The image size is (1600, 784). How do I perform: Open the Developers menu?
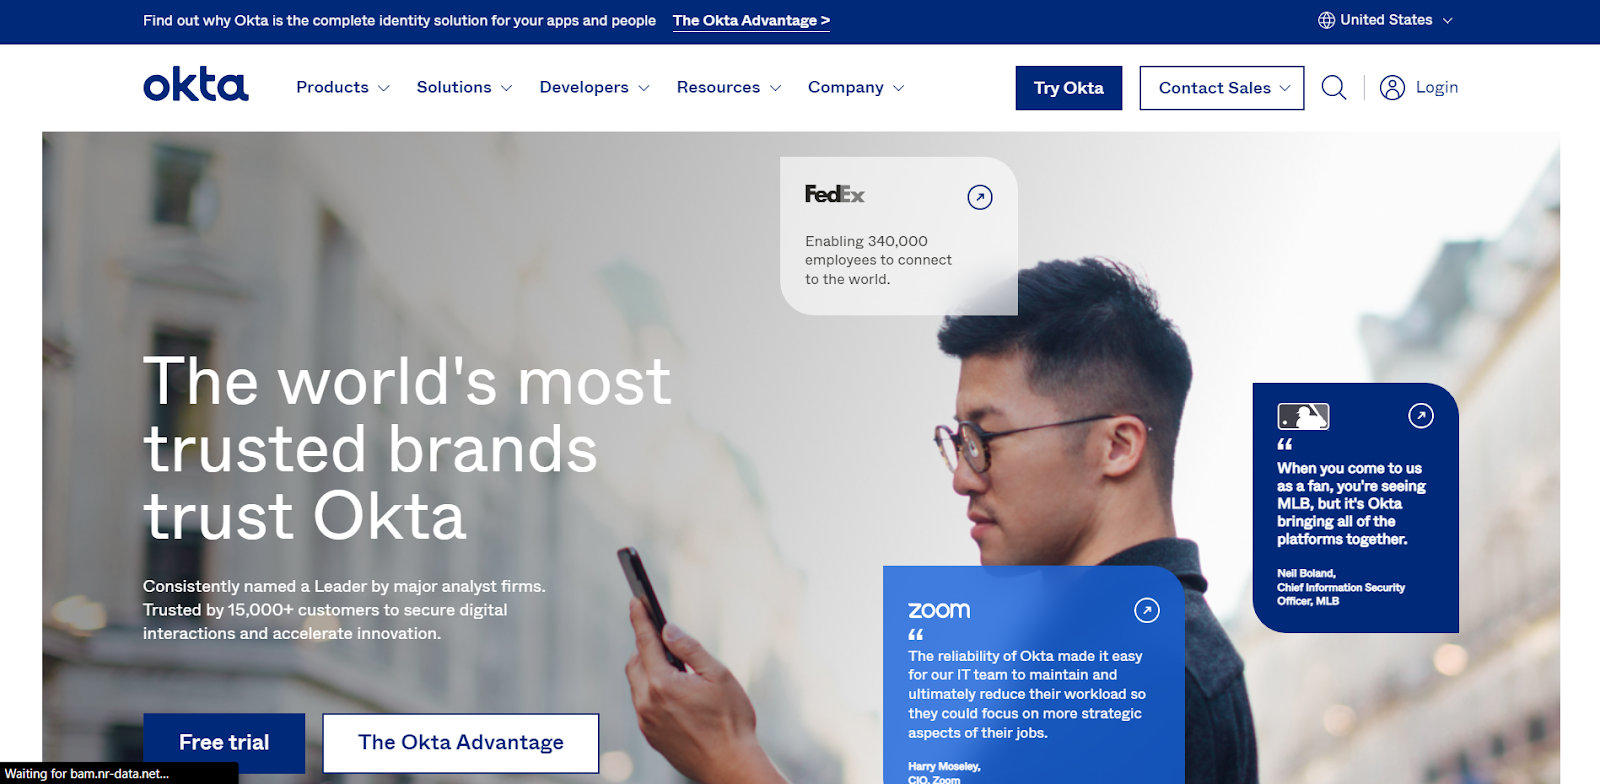[595, 88]
